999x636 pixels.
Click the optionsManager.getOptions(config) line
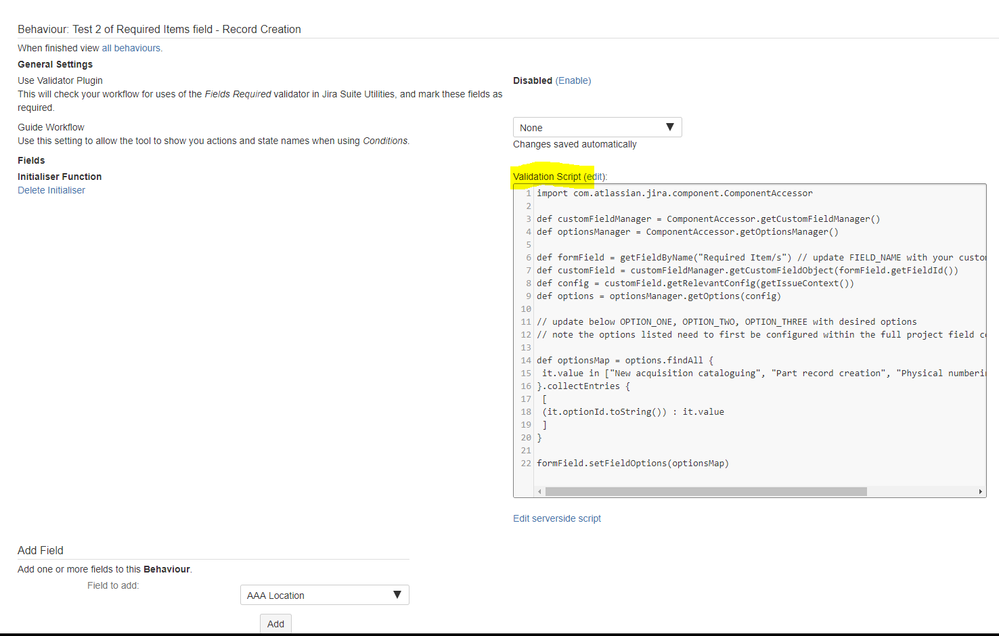coord(658,296)
